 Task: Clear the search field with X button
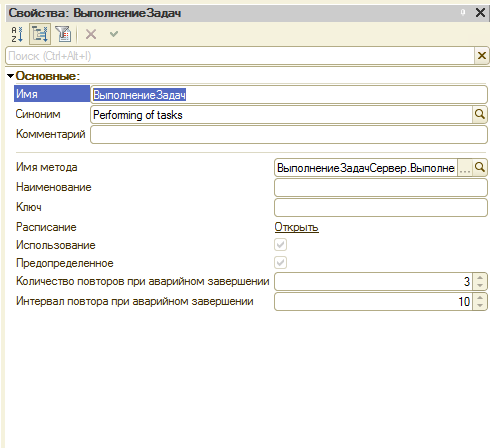click(x=482, y=56)
